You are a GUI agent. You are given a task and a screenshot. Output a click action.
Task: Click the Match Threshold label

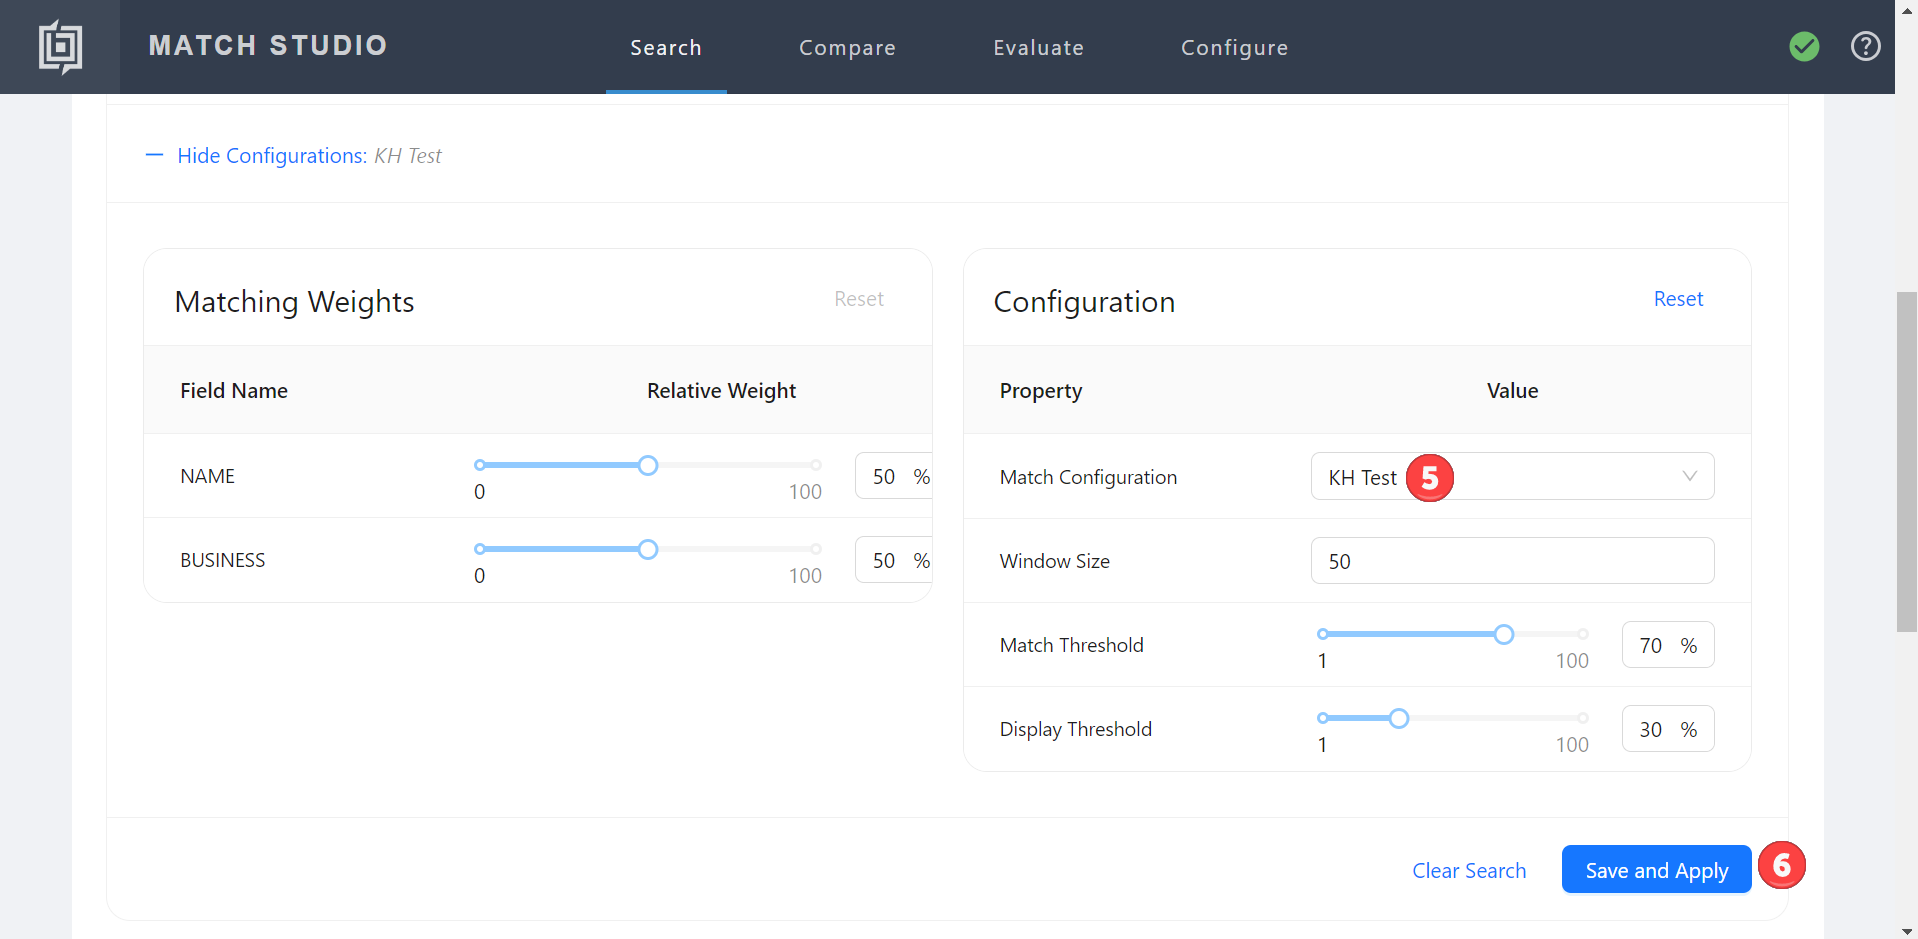point(1071,645)
